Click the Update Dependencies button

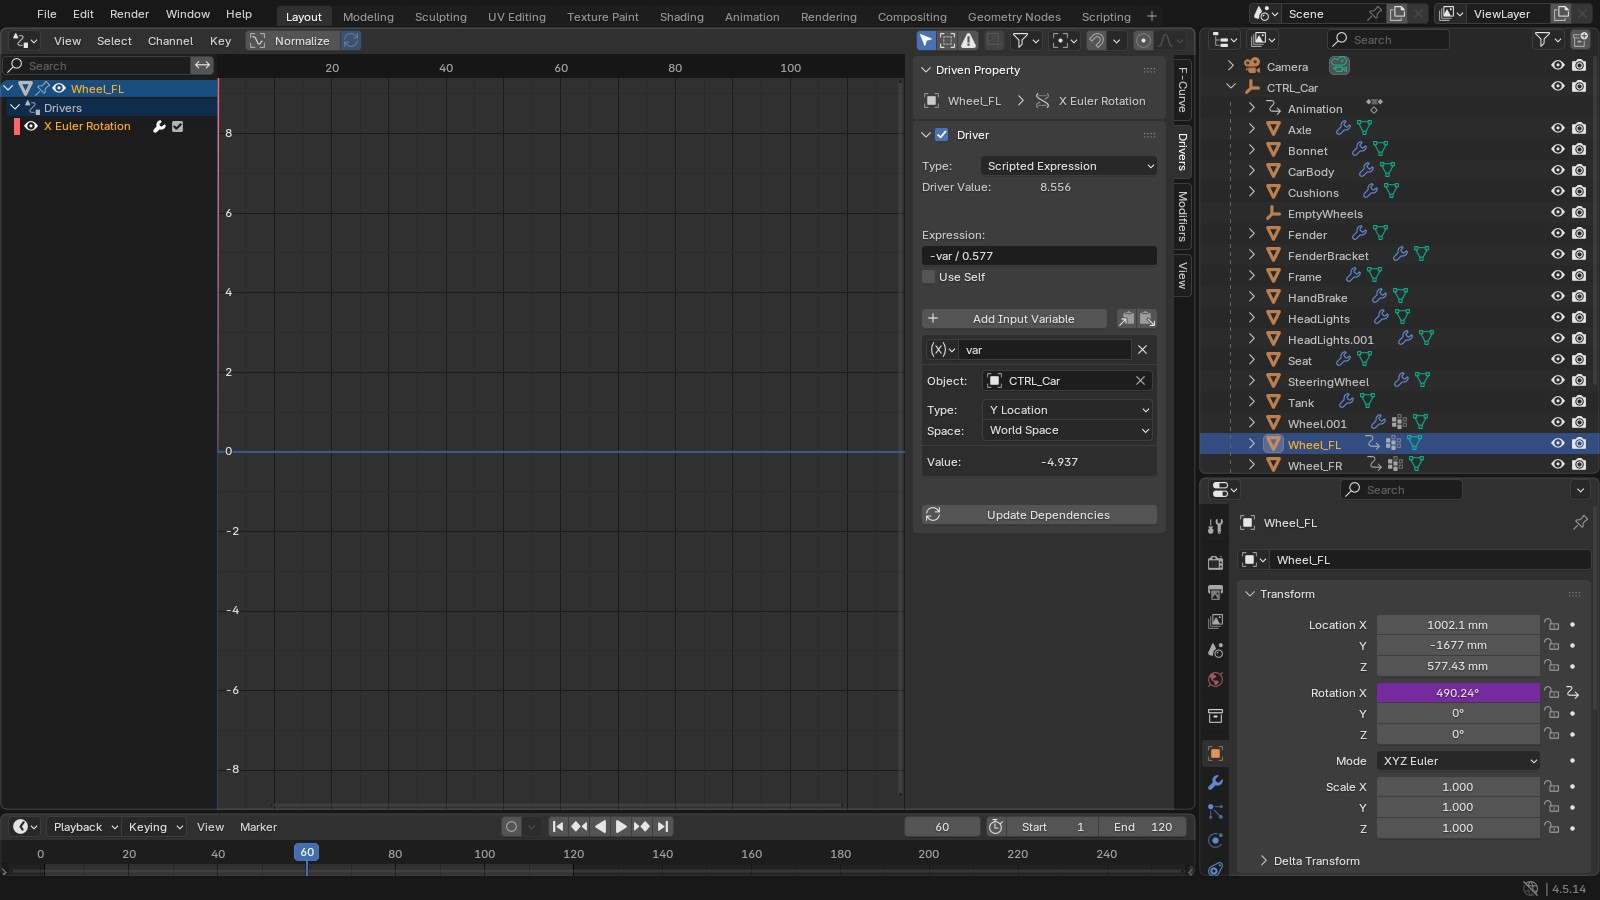[1039, 515]
